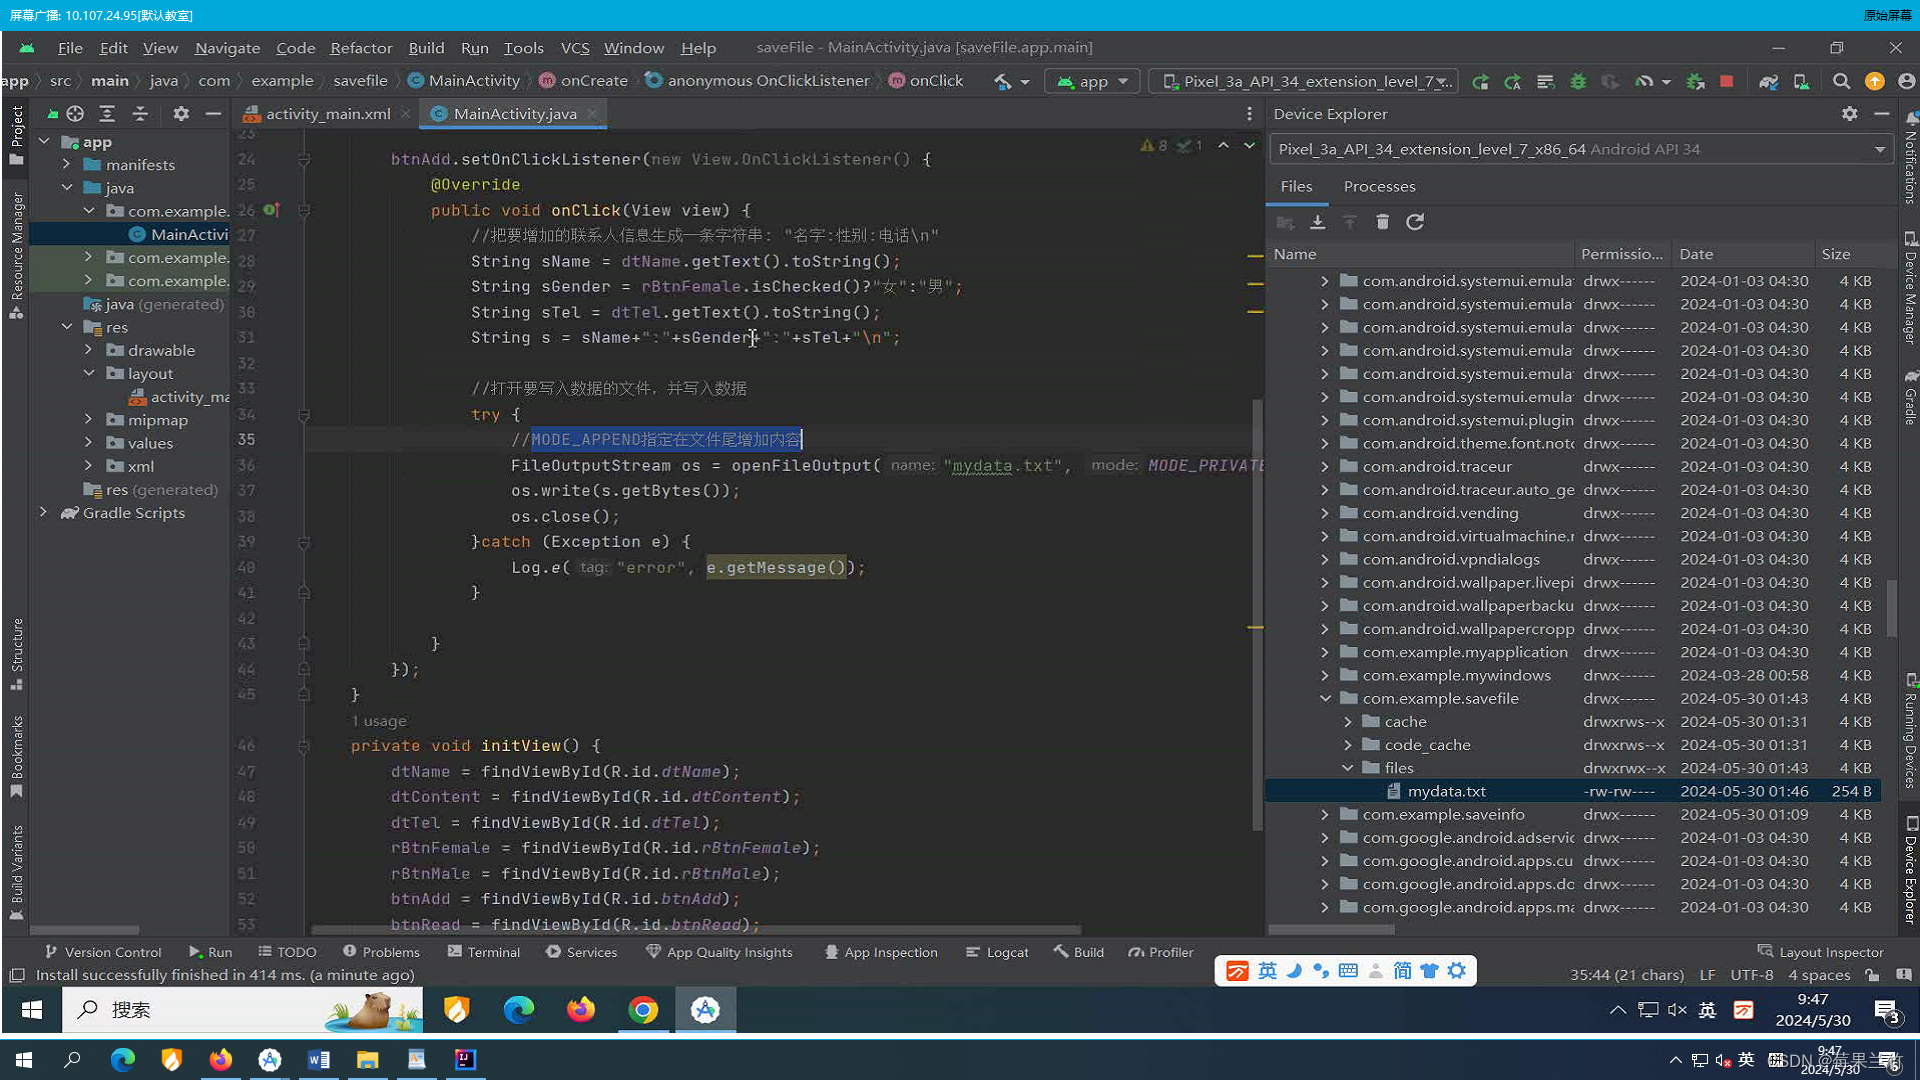Open the Refactor menu

(x=361, y=47)
